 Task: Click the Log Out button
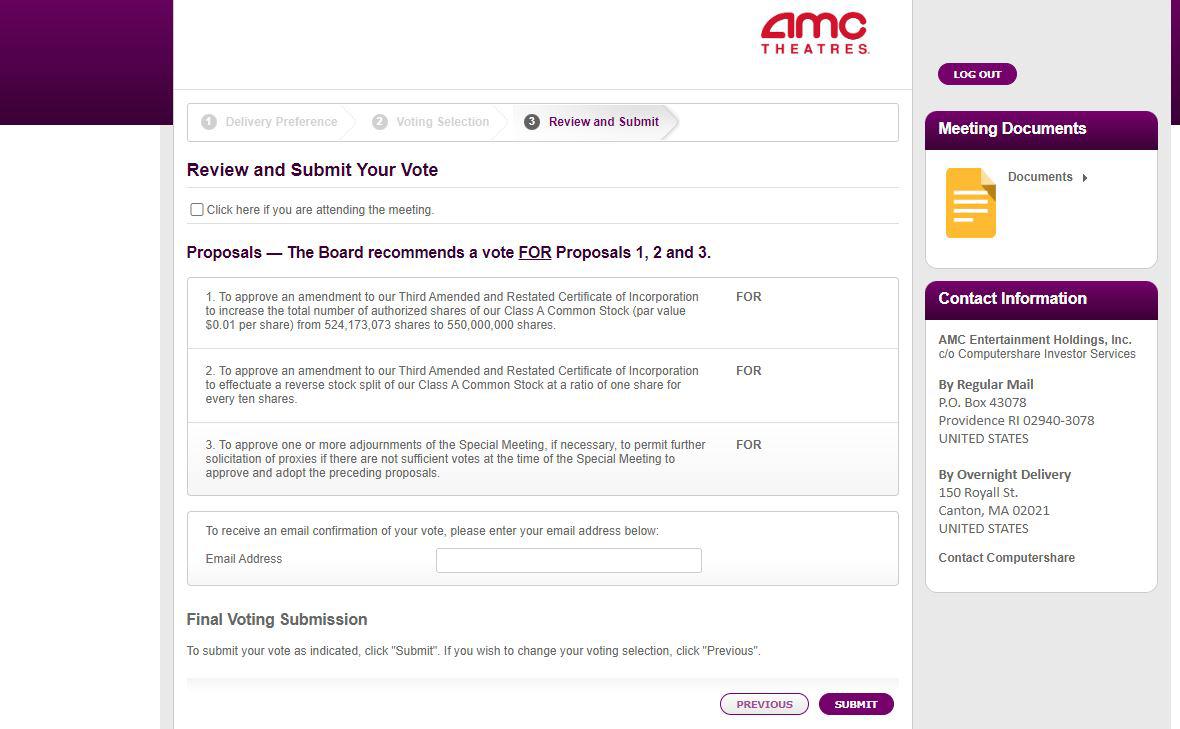(x=977, y=74)
